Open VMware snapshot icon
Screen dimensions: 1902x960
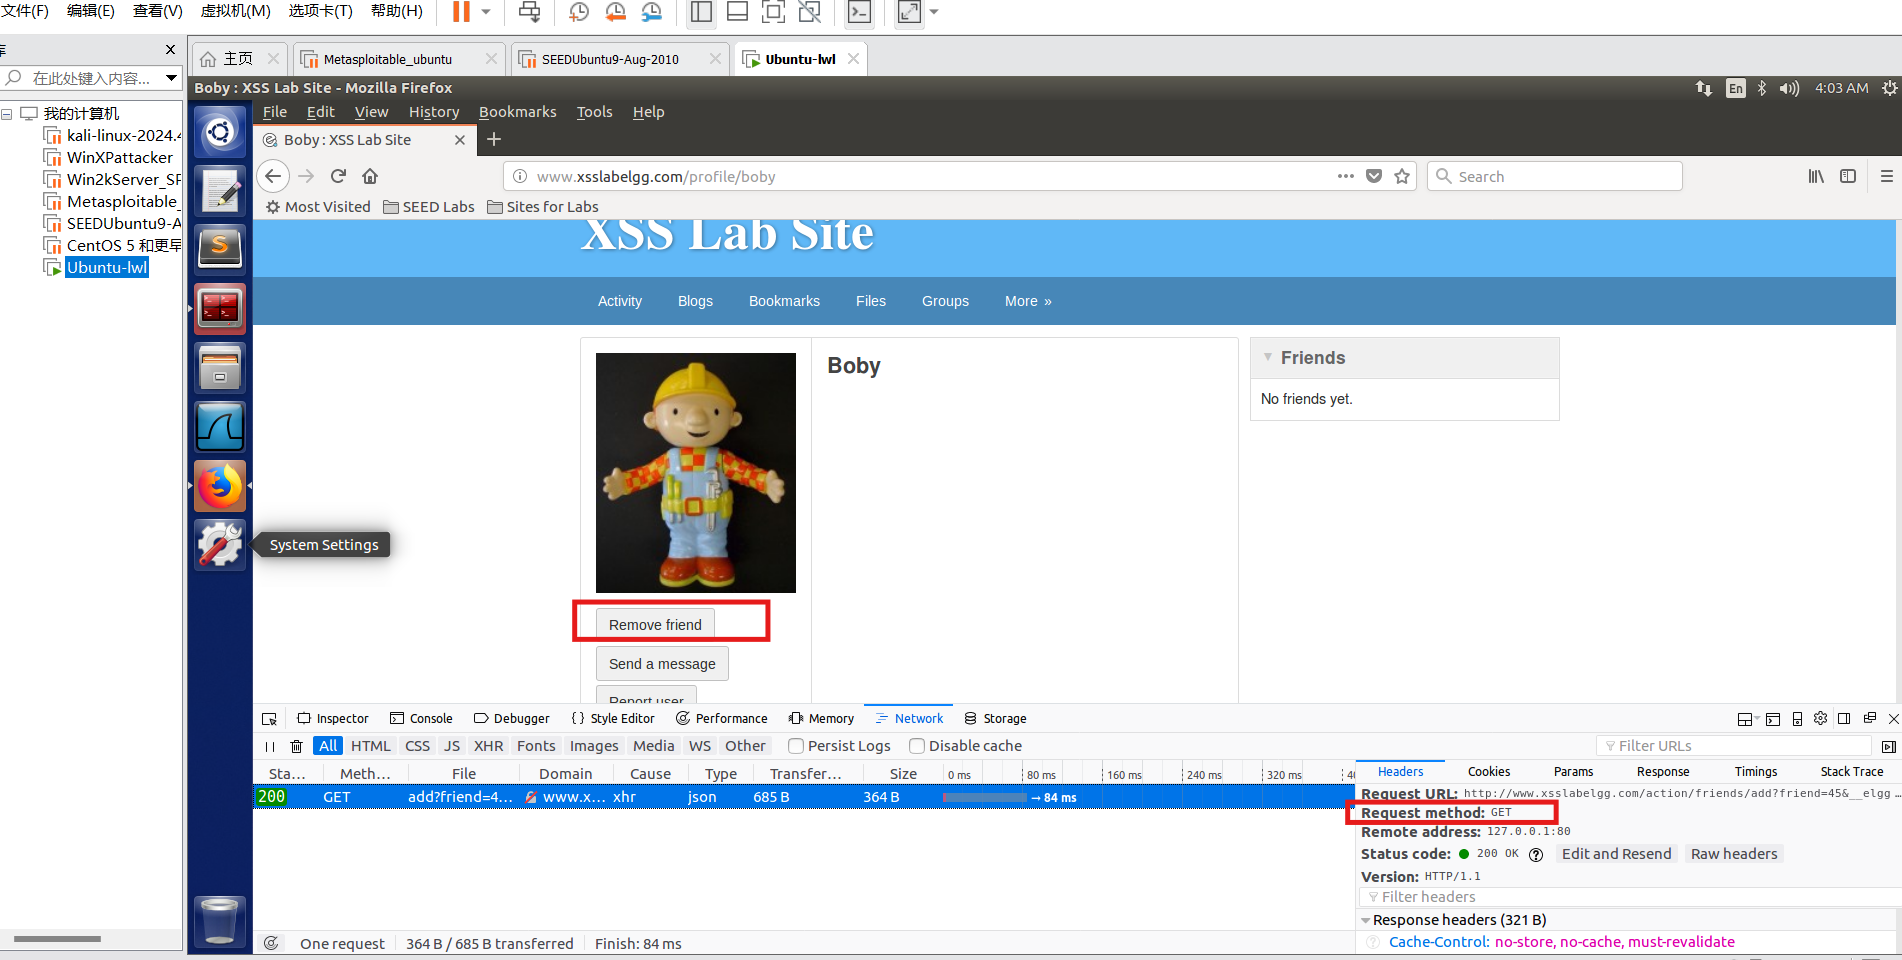tap(579, 12)
